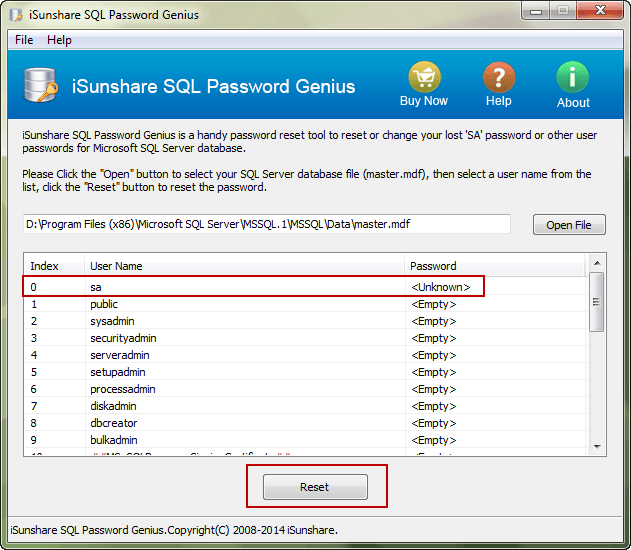Click the User Name column header

pos(244,266)
